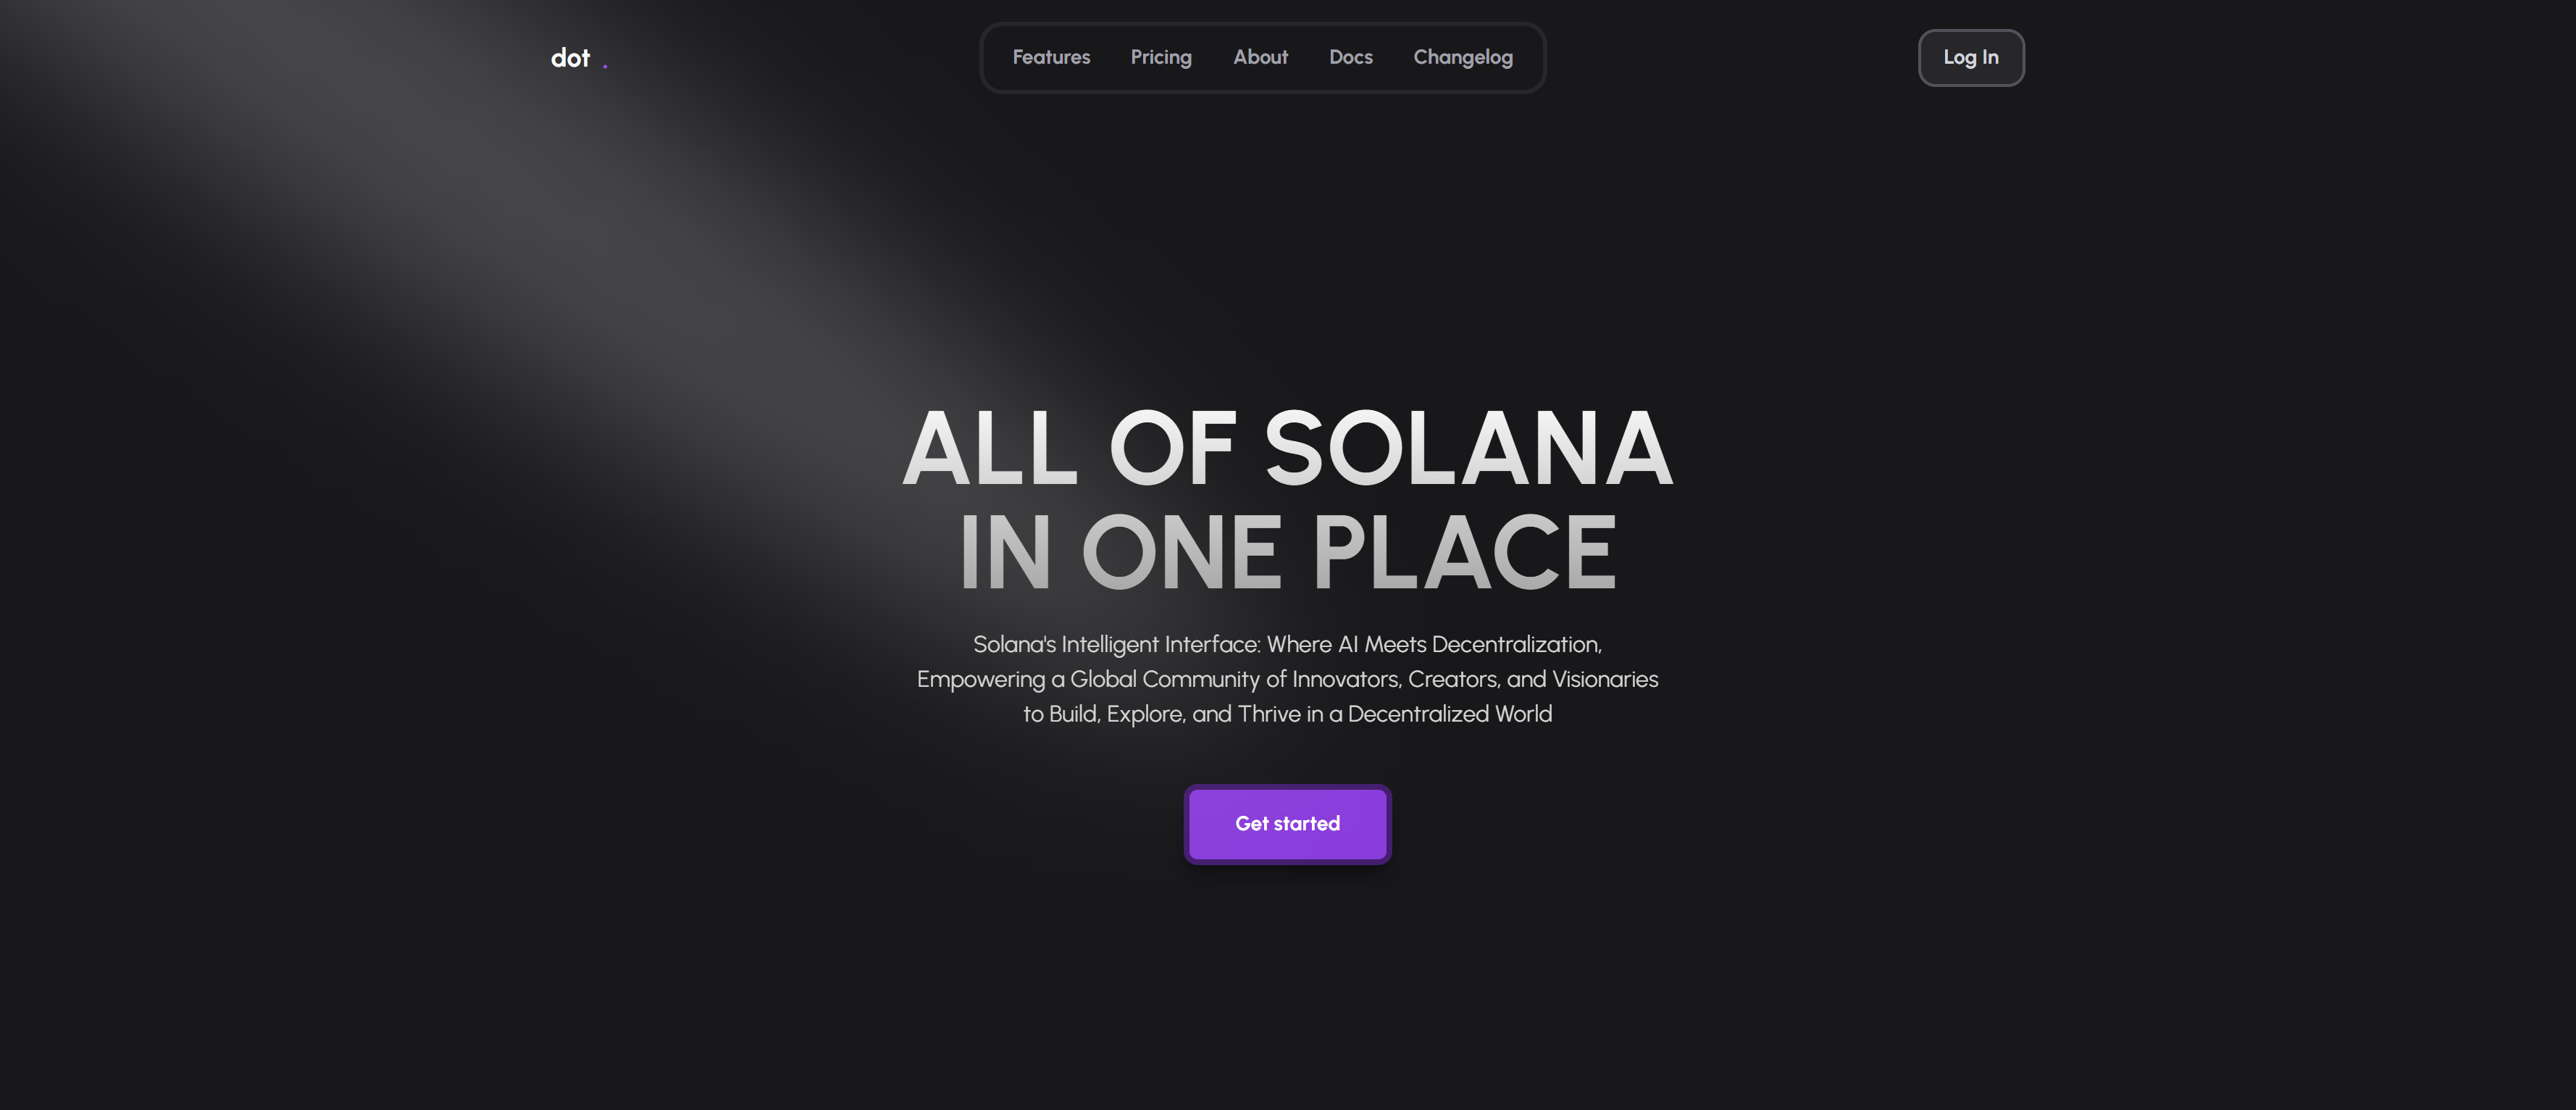Click the dot logo in the header

[570, 58]
